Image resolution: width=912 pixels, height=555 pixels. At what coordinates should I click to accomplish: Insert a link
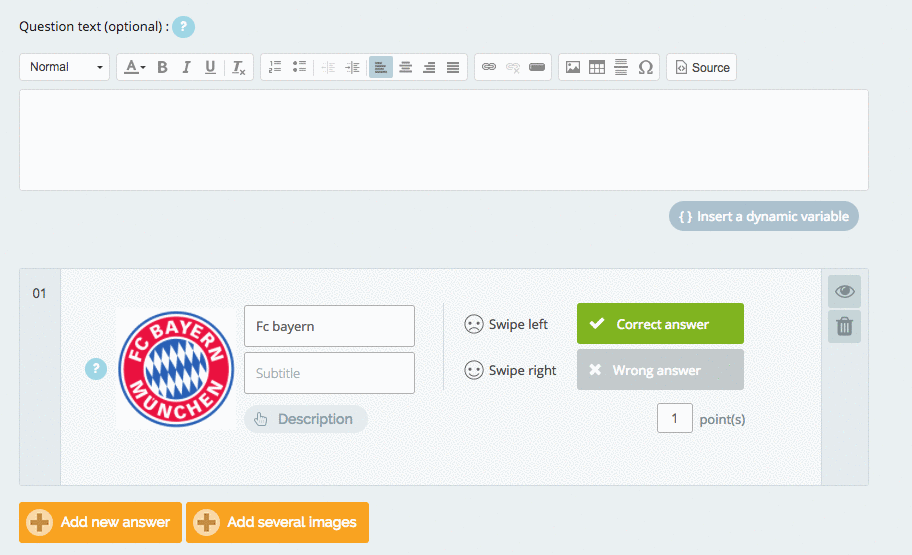point(489,67)
